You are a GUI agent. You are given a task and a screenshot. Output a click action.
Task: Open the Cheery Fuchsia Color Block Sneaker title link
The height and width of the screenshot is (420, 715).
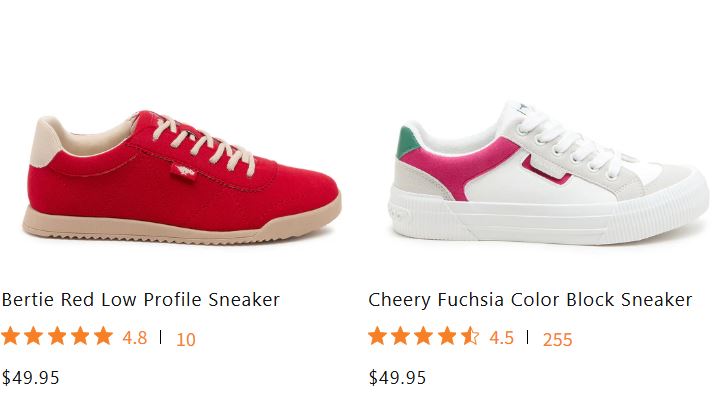(530, 299)
